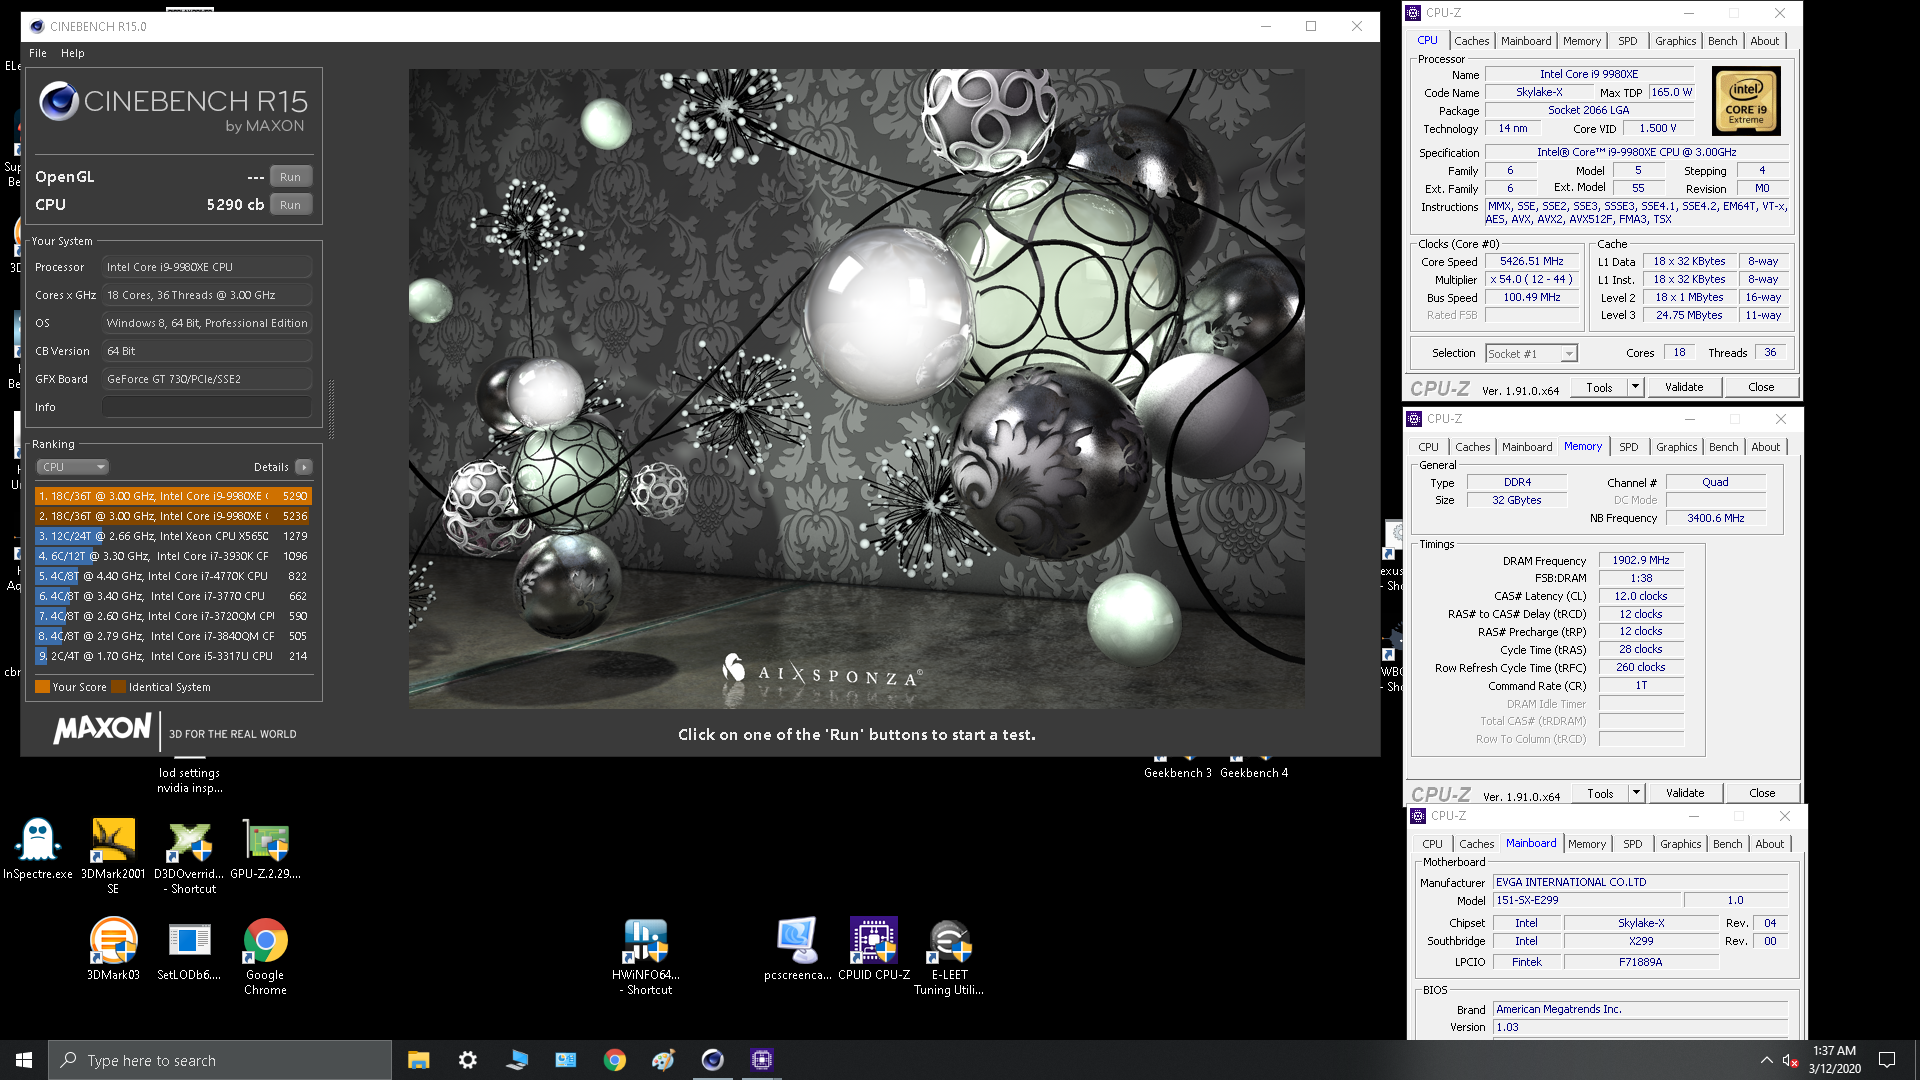Open Chrome from the taskbar
The height and width of the screenshot is (1080, 1920).
click(614, 1060)
